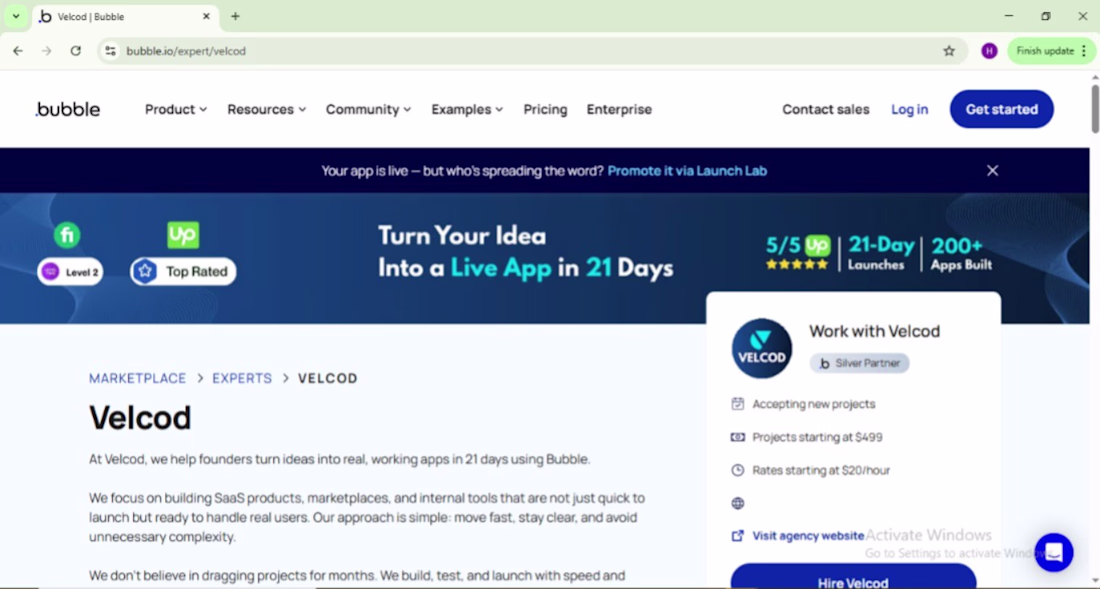Image resolution: width=1100 pixels, height=589 pixels.
Task: Click 'Turn Your Idea' banner headline
Action: [462, 236]
